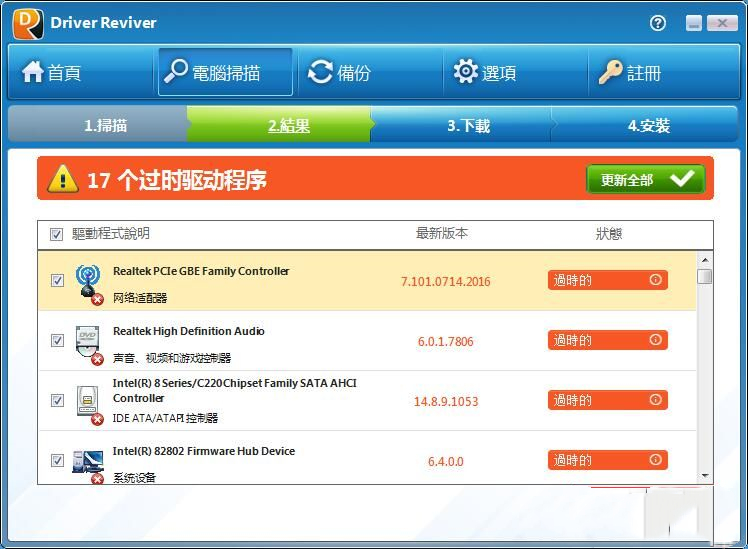Click the Driver Reviver logo icon
Image resolution: width=748 pixels, height=549 pixels.
pyautogui.click(x=27, y=23)
